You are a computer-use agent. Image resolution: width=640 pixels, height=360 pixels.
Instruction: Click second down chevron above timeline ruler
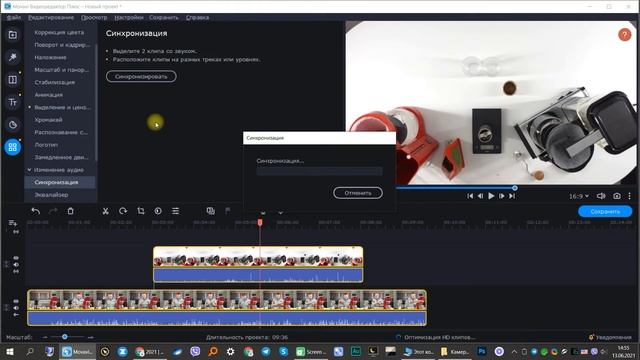click(x=280, y=213)
